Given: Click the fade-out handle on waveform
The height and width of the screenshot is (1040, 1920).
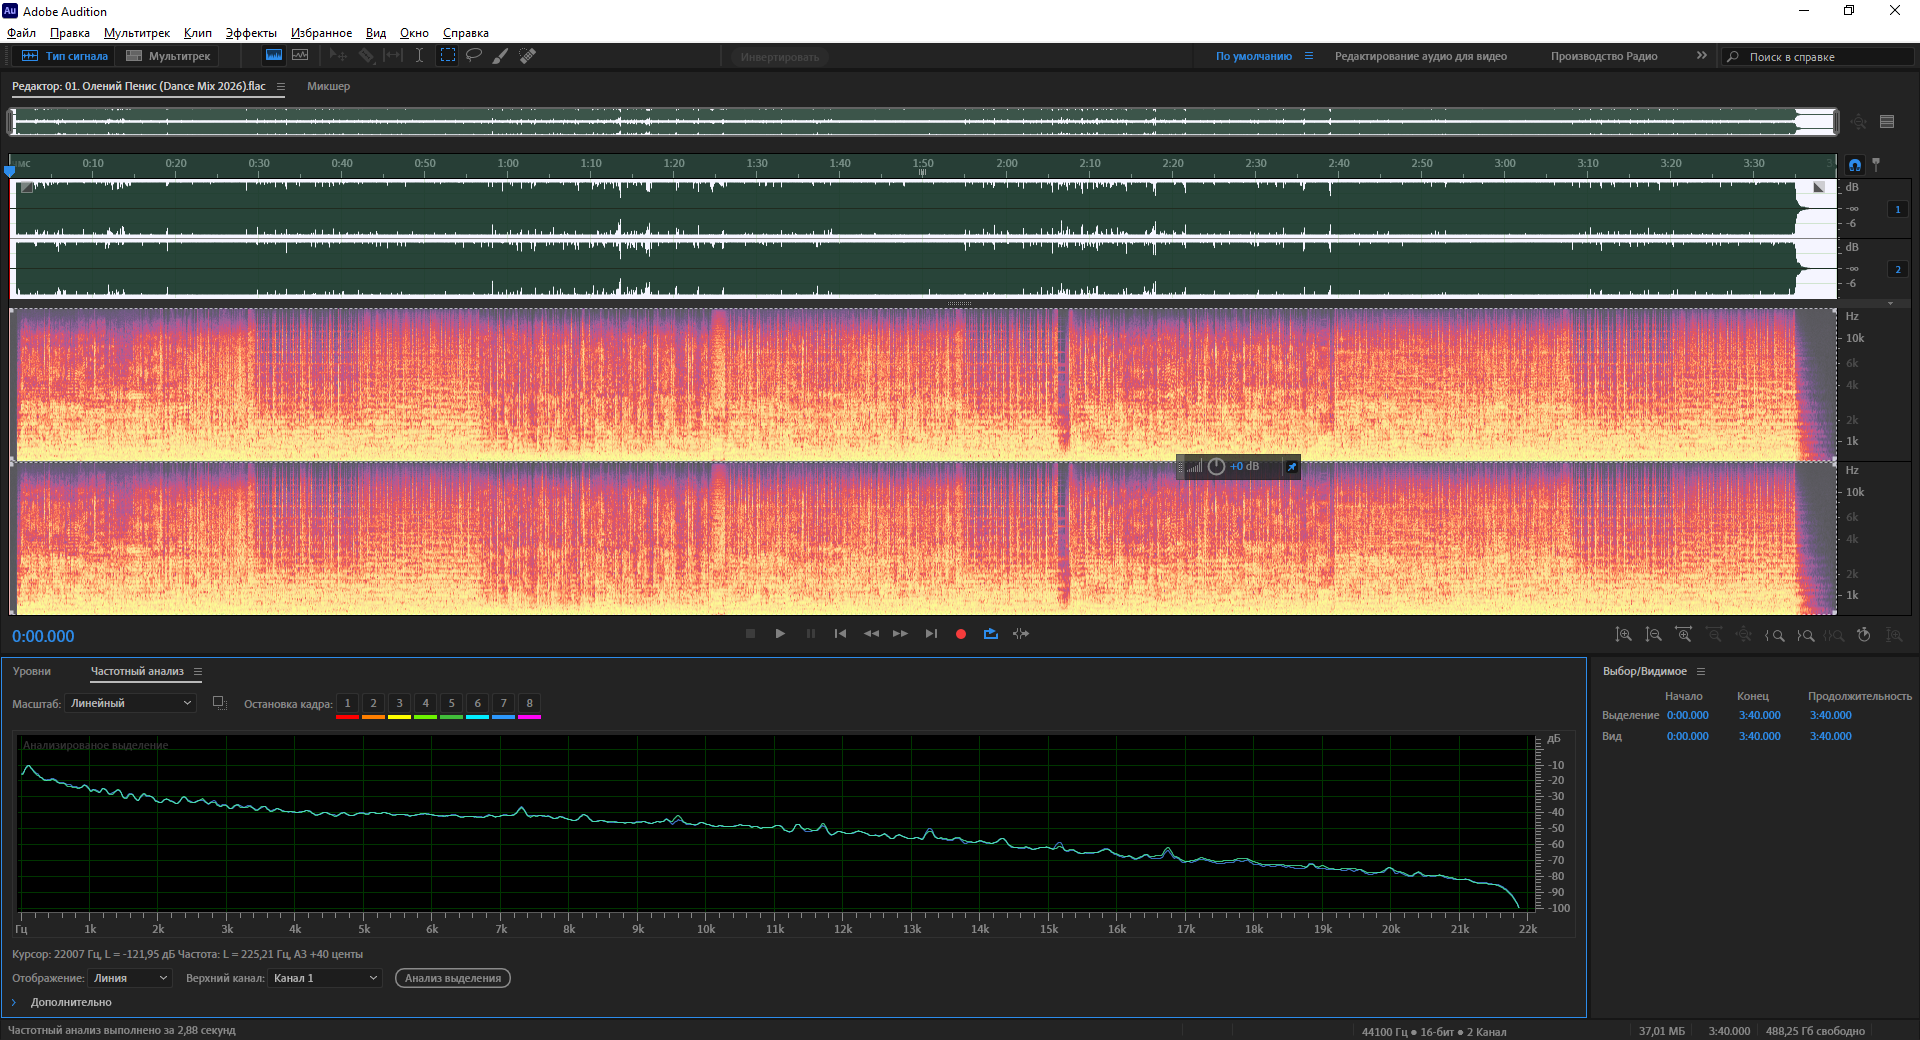Looking at the screenshot, I should pyautogui.click(x=1819, y=187).
